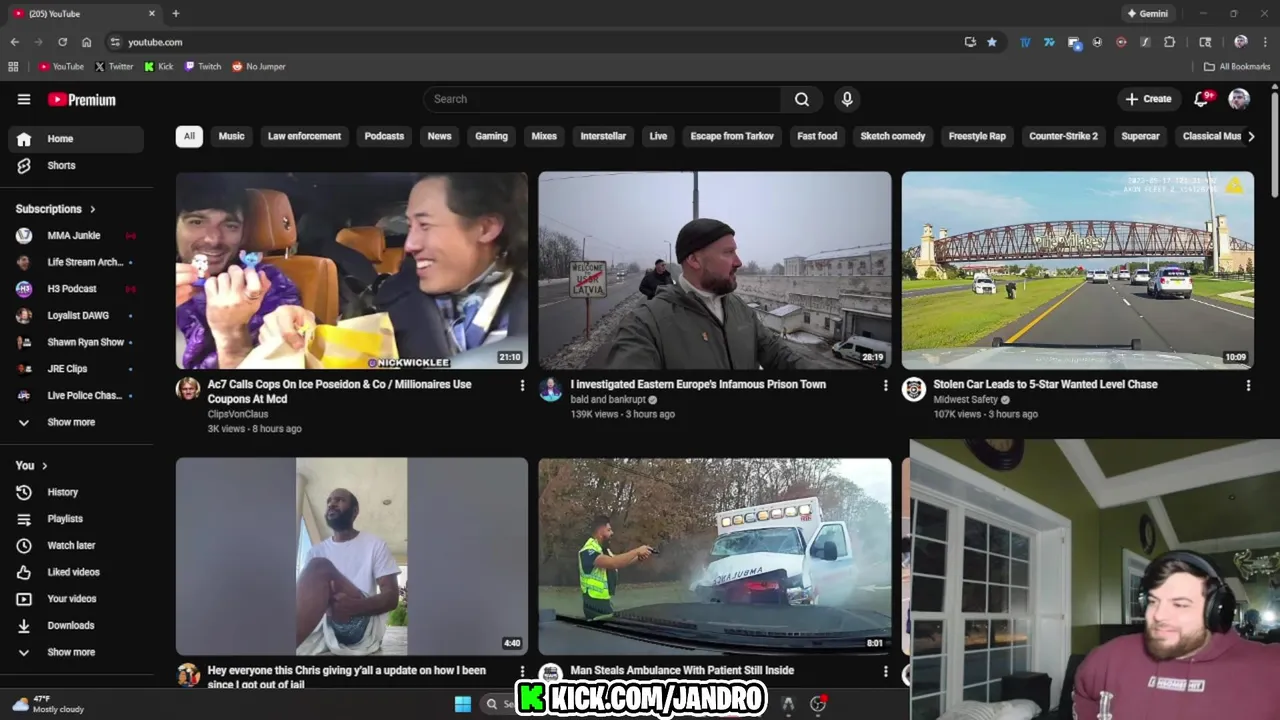The image size is (1280, 720).
Task: Open Liked videos in the sidebar
Action: point(76,572)
